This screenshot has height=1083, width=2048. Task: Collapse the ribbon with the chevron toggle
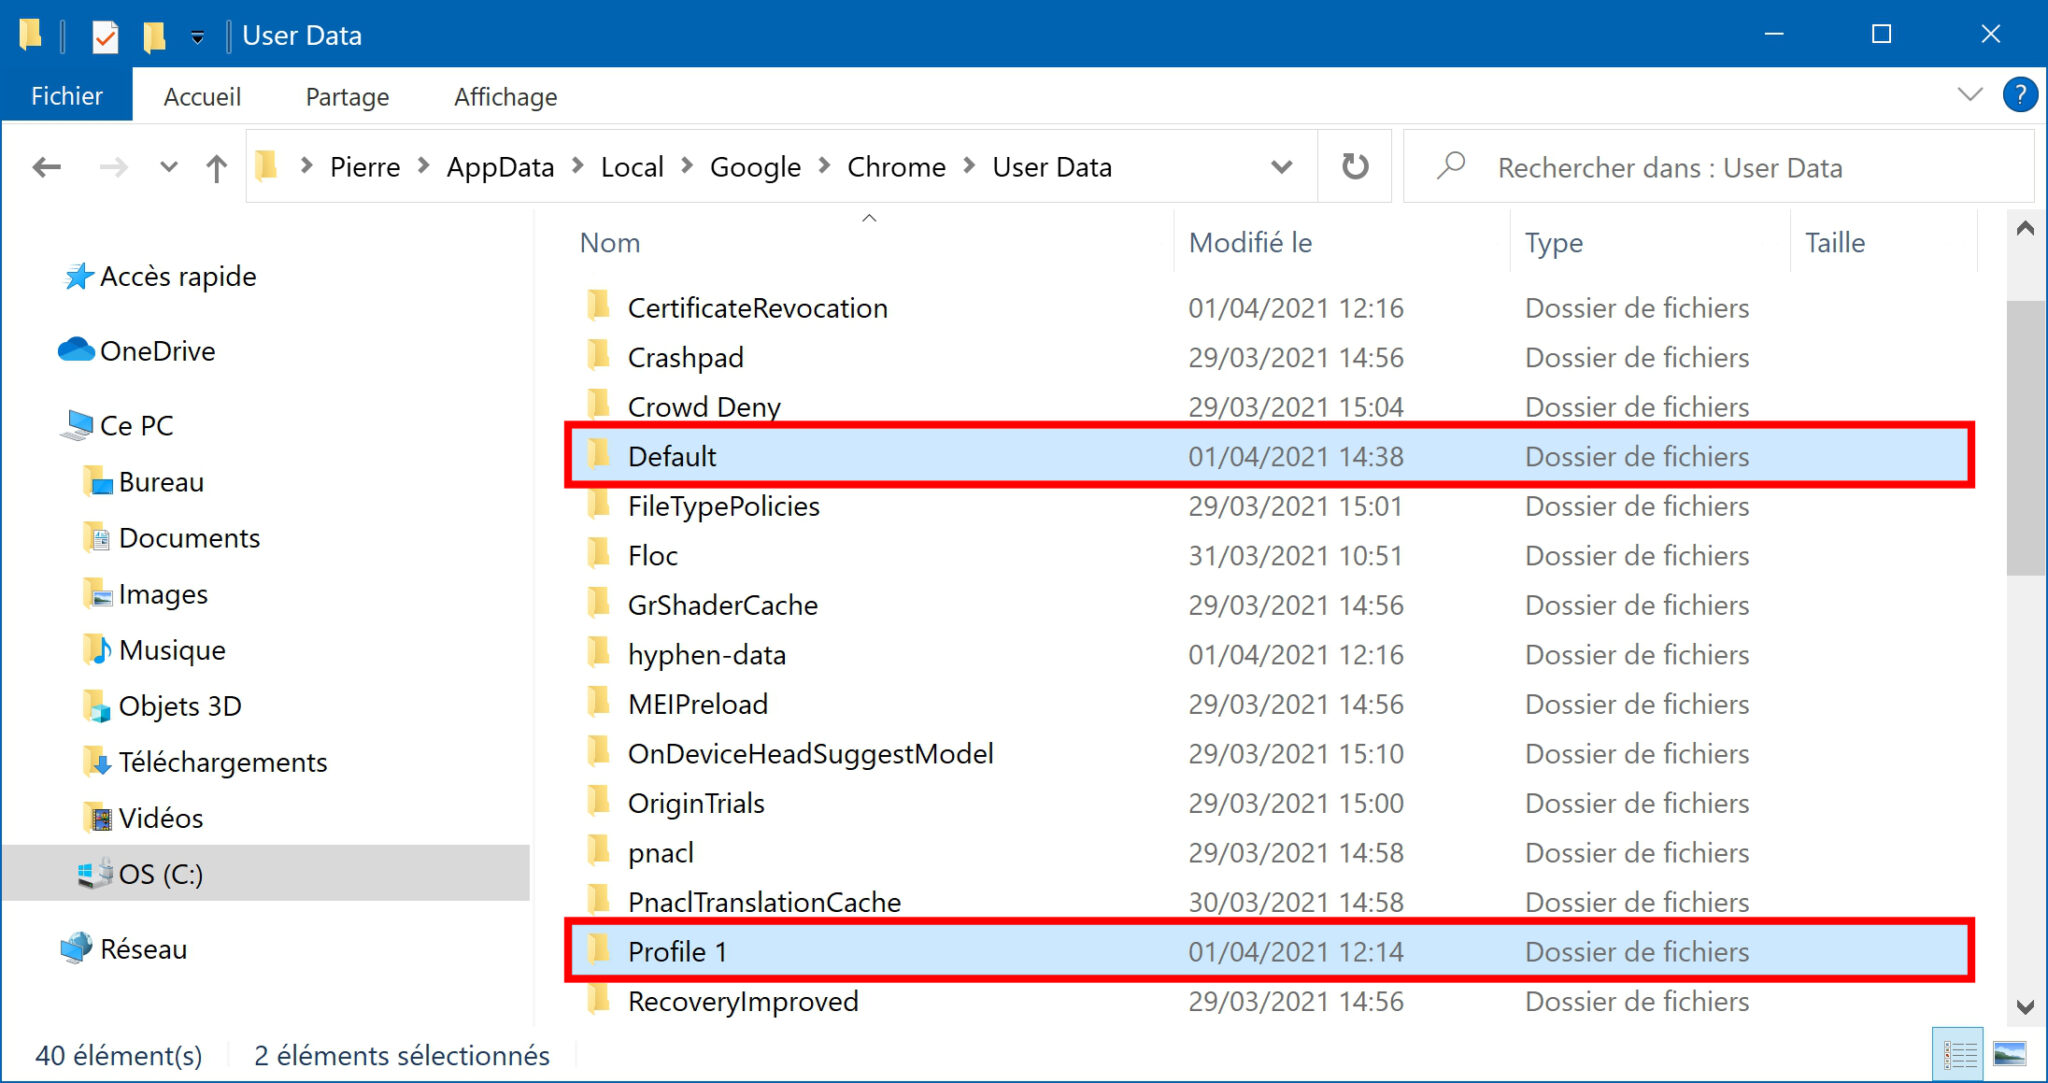pos(1969,95)
